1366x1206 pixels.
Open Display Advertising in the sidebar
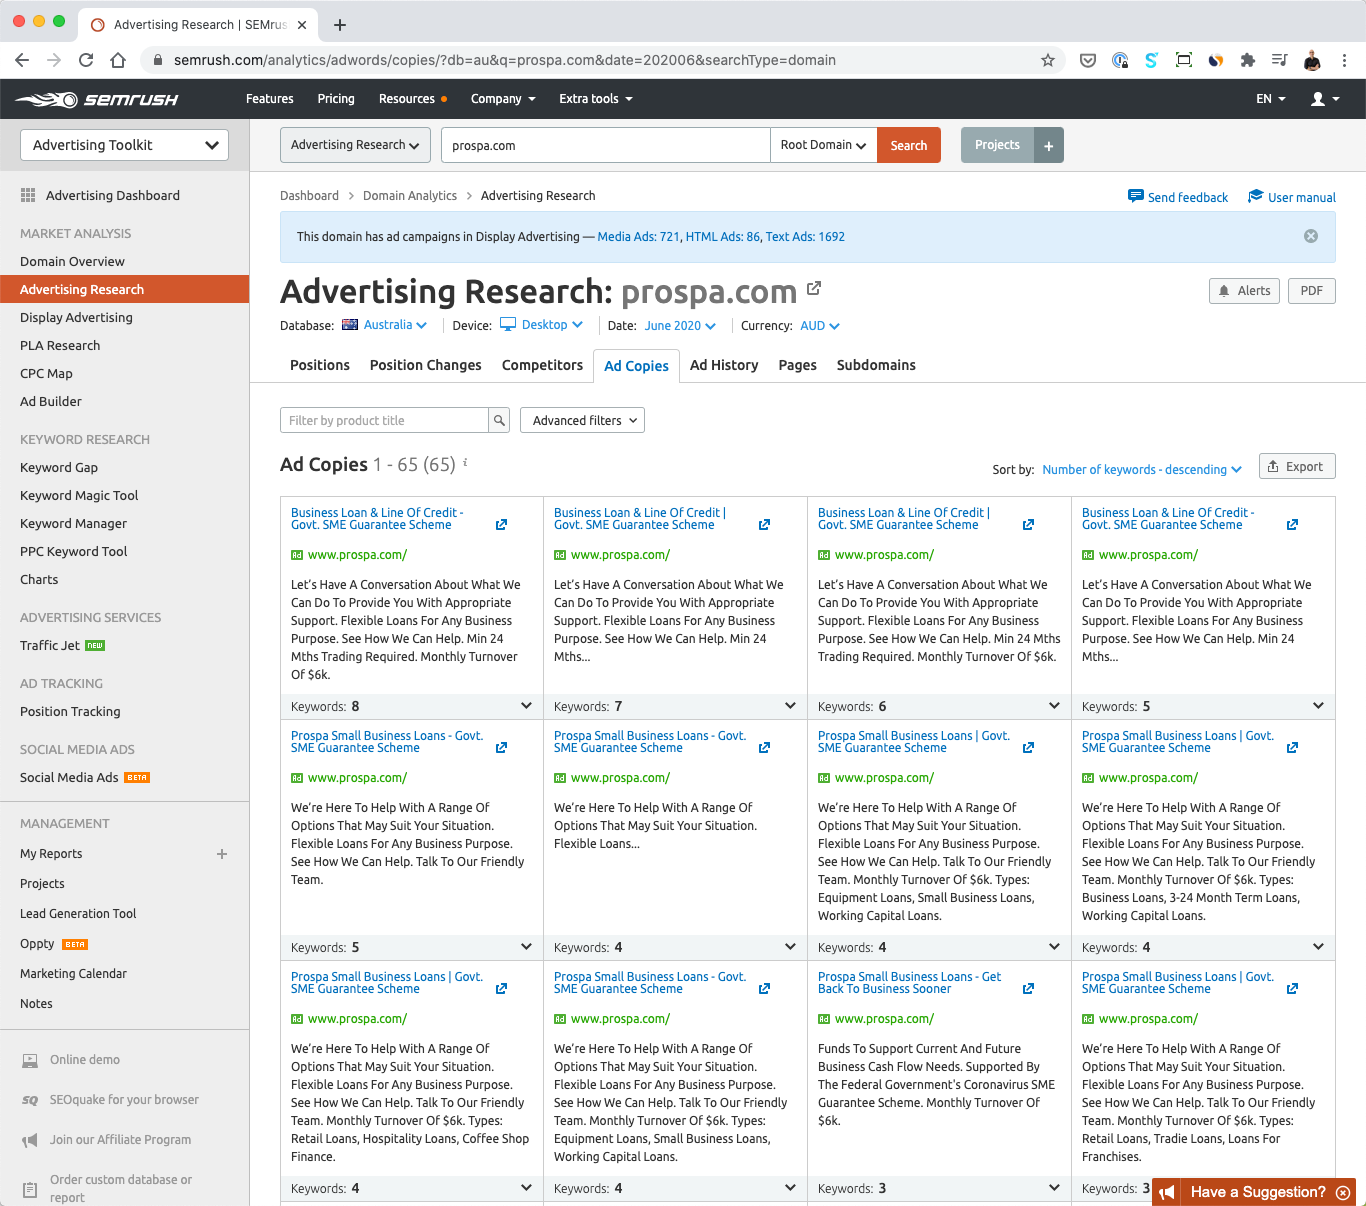76,317
